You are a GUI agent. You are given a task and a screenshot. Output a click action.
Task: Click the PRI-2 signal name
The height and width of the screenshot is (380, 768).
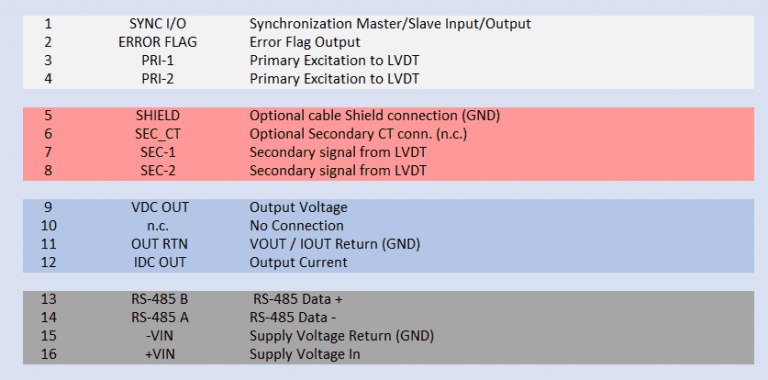click(158, 79)
